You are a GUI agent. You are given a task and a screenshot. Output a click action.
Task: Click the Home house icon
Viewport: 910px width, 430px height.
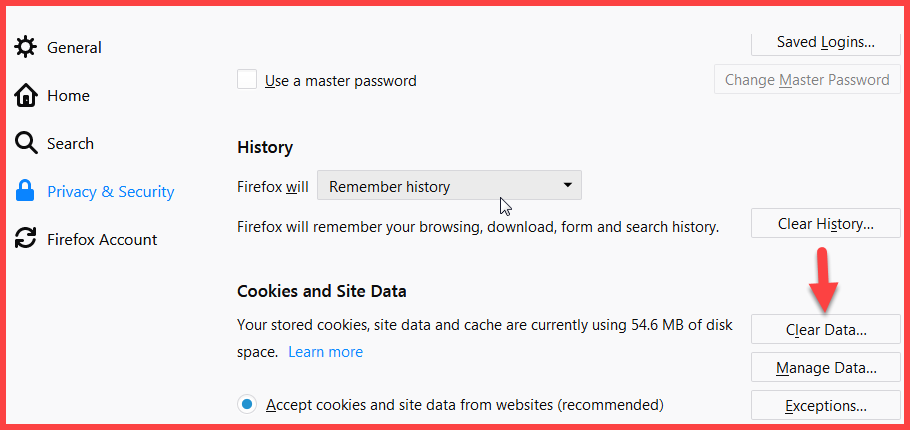point(26,95)
